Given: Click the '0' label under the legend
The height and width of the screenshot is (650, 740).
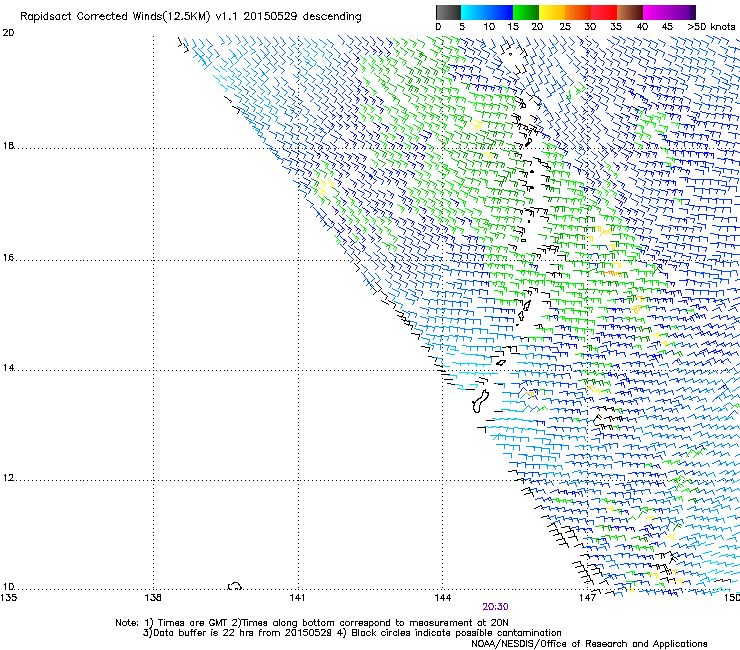Looking at the screenshot, I should [438, 27].
